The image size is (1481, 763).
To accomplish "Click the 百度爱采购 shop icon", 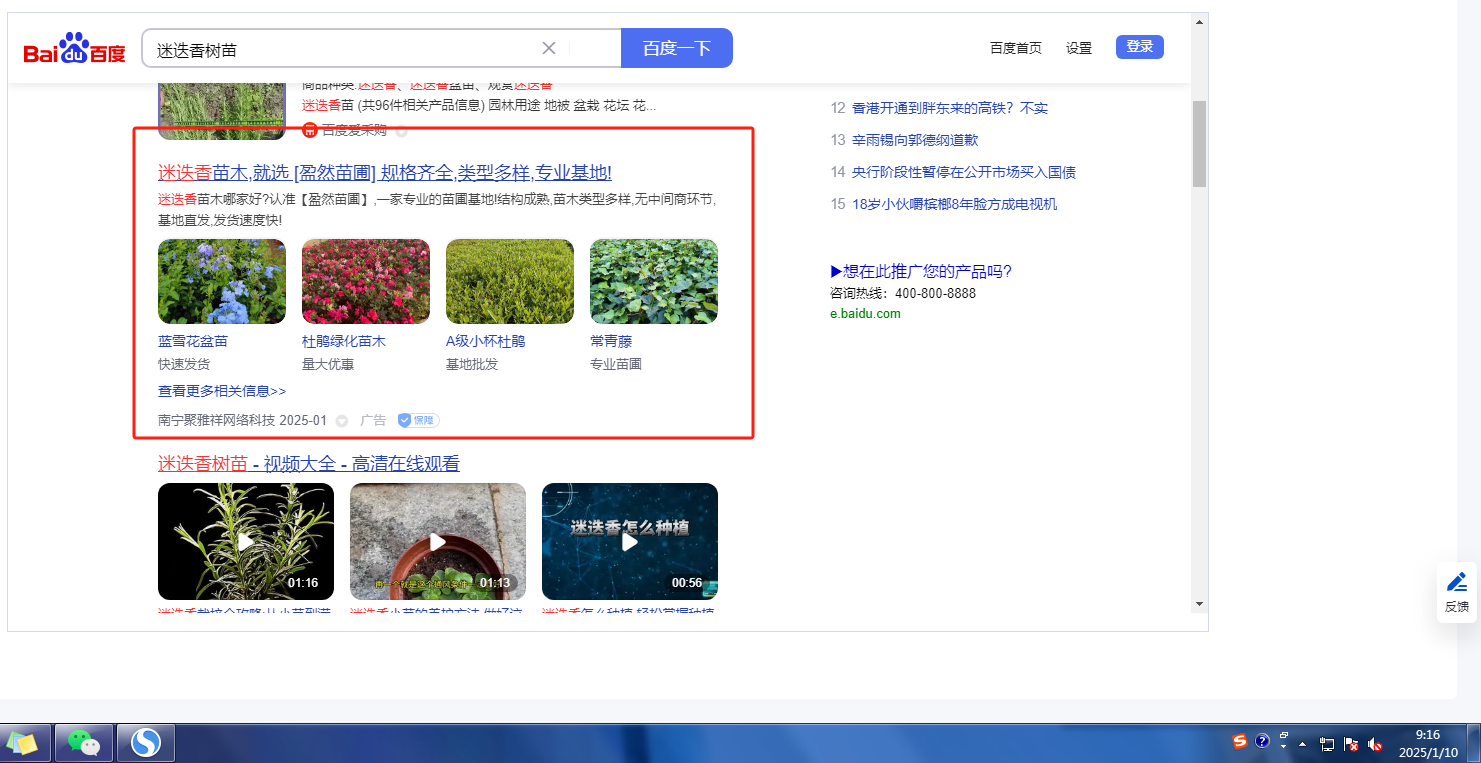I will click(x=310, y=130).
